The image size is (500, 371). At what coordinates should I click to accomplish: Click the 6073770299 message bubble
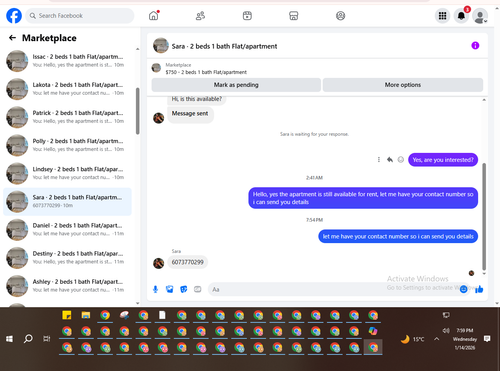pyautogui.click(x=187, y=262)
